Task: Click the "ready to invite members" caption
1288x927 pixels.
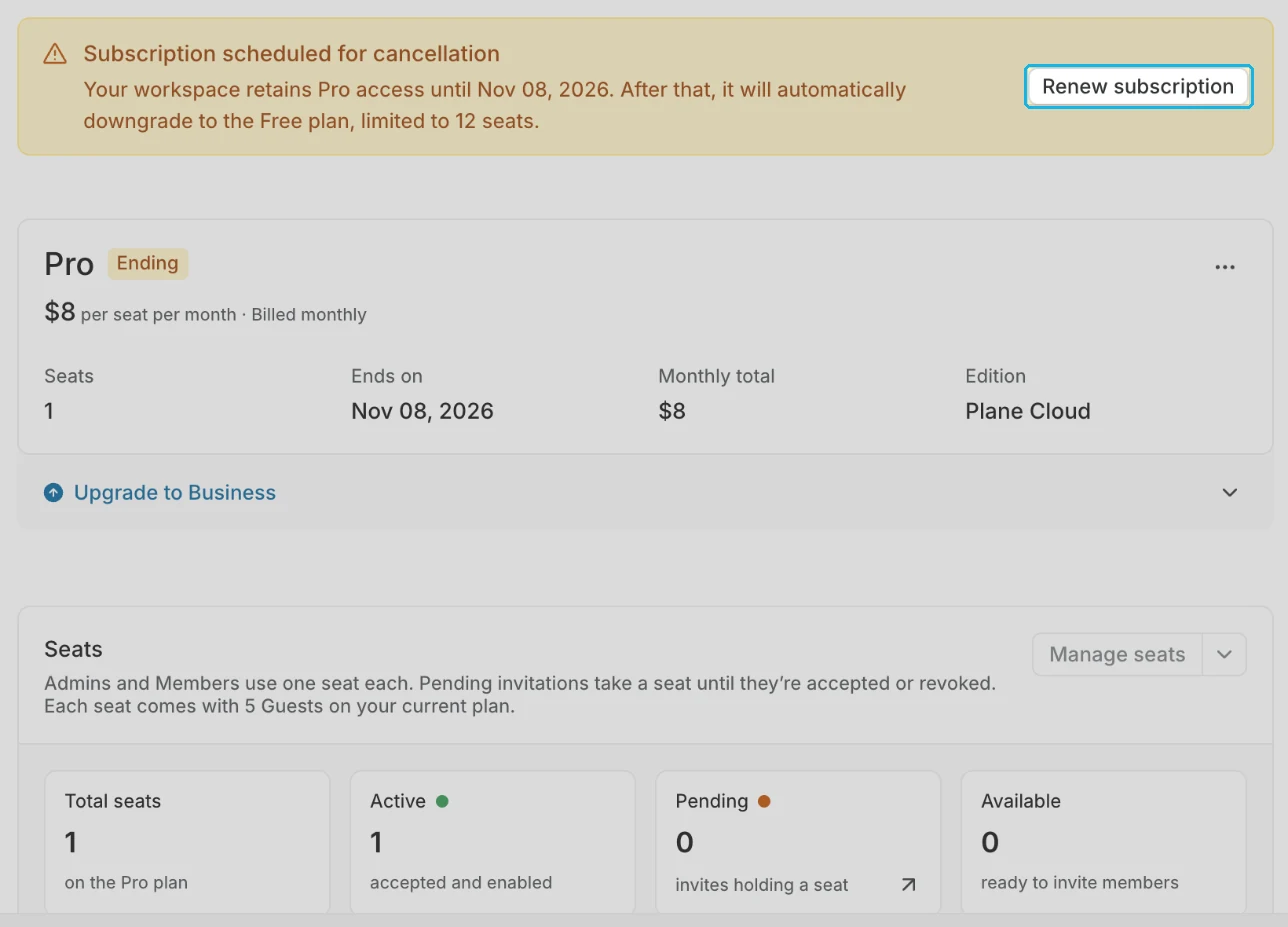Action: pyautogui.click(x=1080, y=883)
